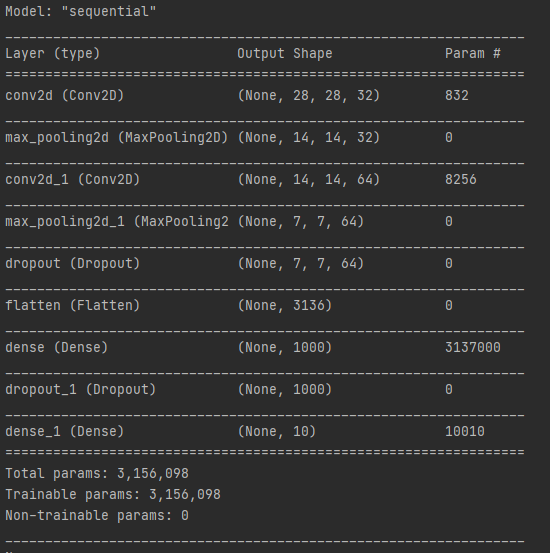Select the conv2d (Conv2D) layer name
Viewport: 550px width, 553px height.
pos(65,96)
